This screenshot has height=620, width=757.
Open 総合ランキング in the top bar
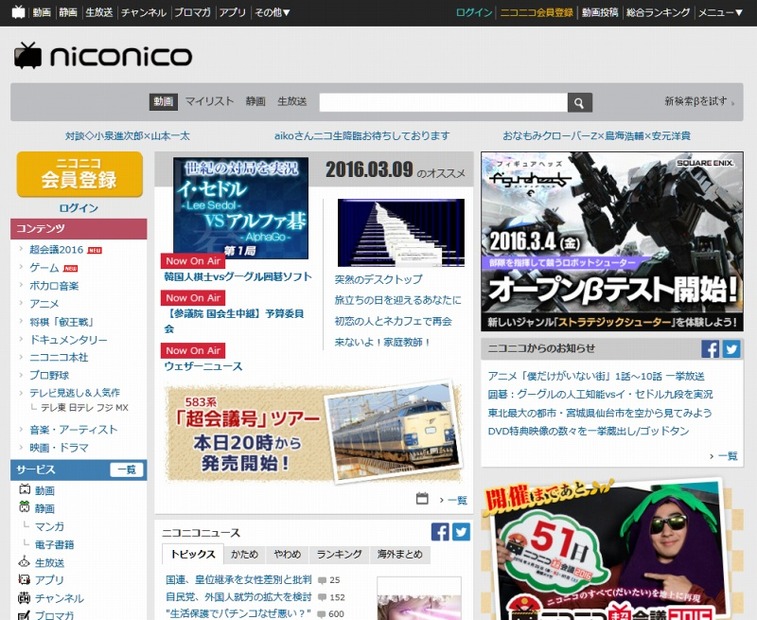point(658,13)
